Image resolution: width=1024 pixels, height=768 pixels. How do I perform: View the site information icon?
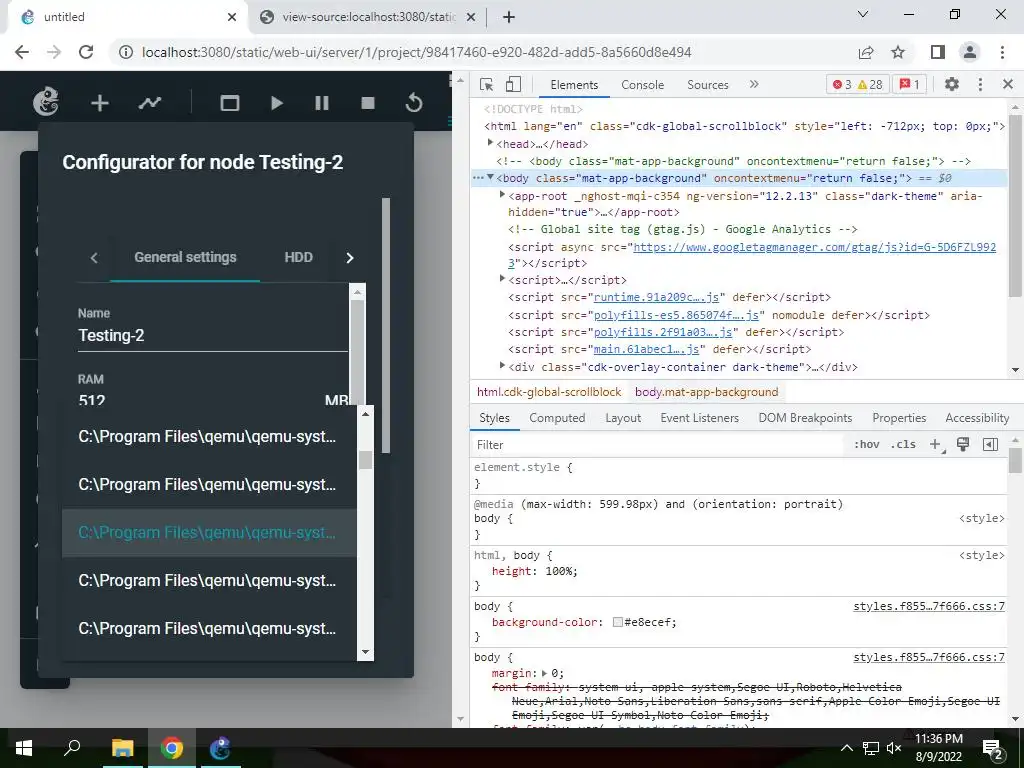coord(126,52)
